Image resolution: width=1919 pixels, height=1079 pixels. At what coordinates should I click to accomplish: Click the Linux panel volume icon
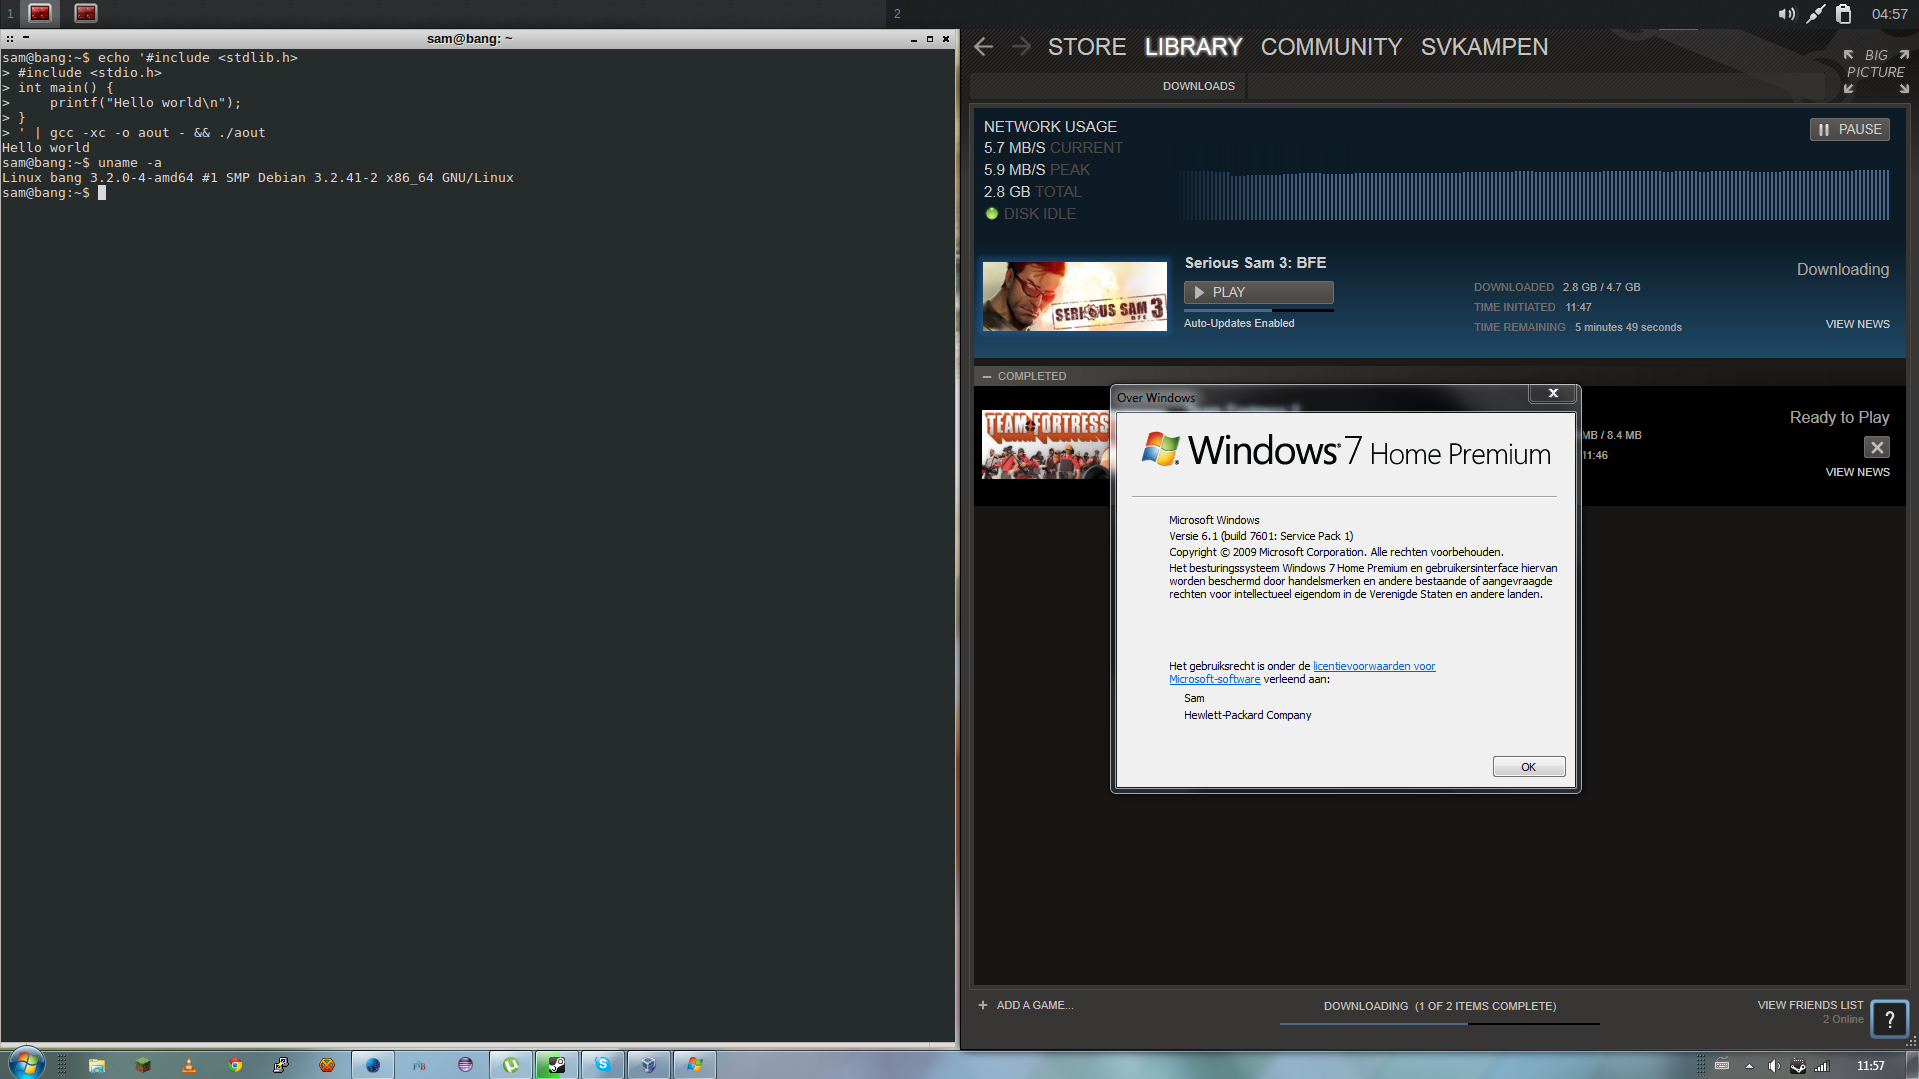tap(1786, 14)
